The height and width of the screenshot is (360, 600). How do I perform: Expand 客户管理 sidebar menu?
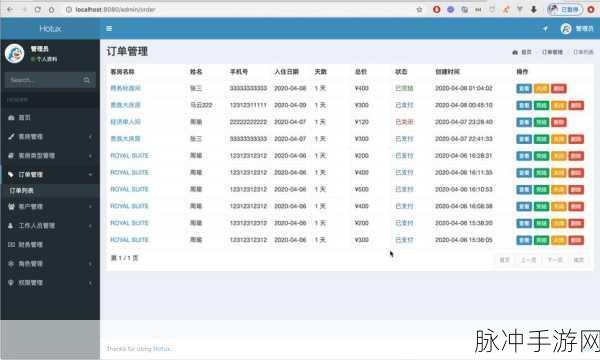(50, 207)
